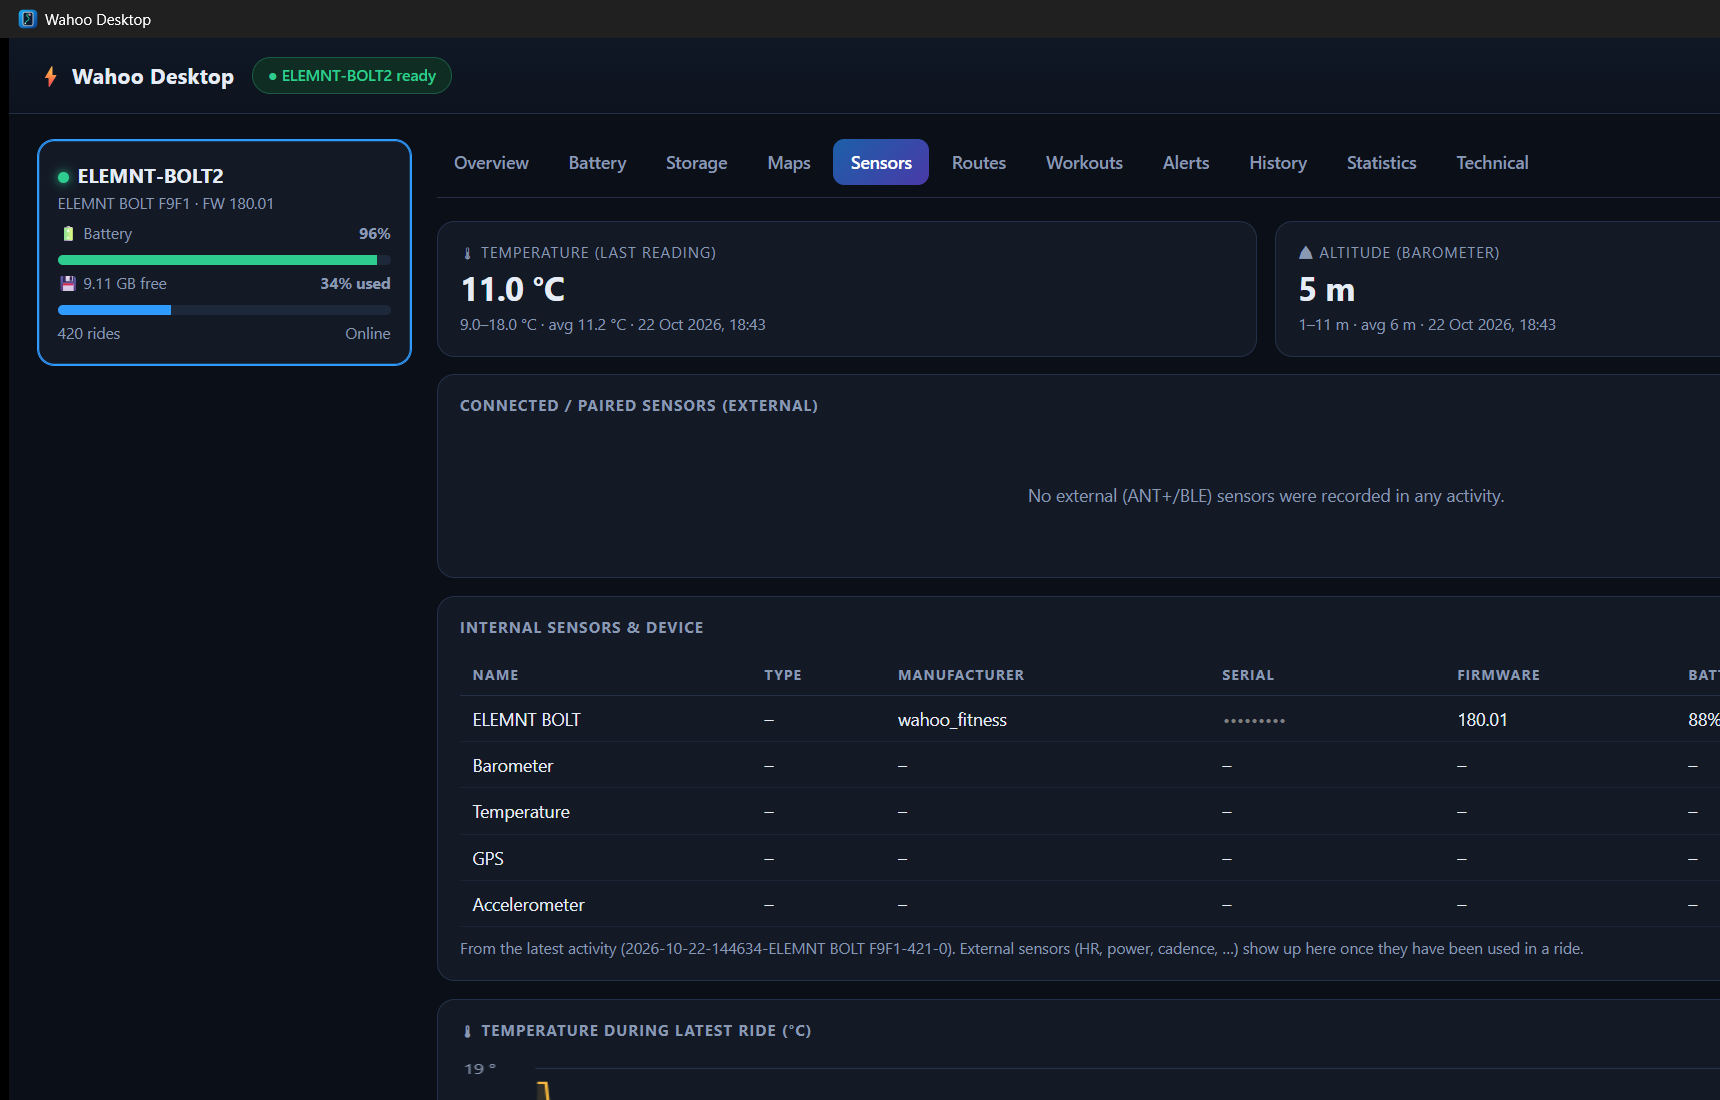1720x1100 pixels.
Task: Open the Statistics tab
Action: 1381,163
